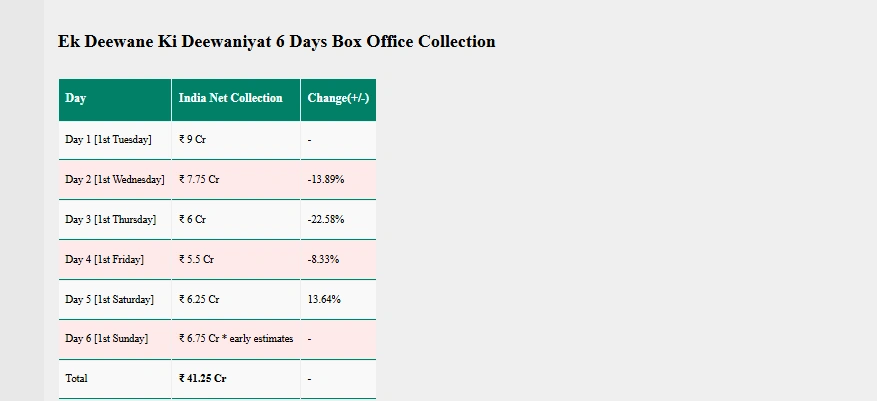Click the -8.33% change value

pos(323,260)
